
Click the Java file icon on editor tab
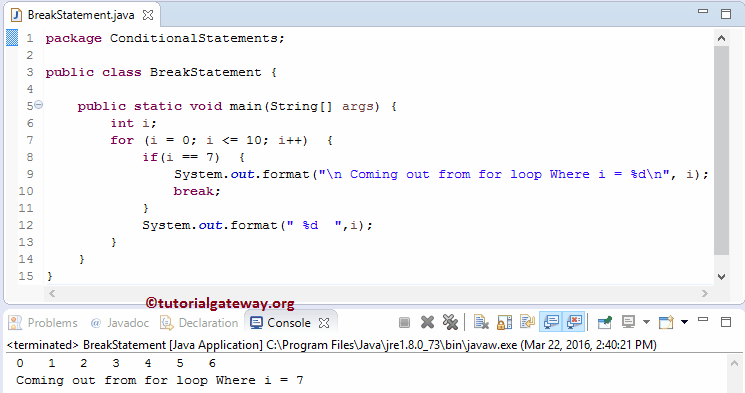(16, 15)
